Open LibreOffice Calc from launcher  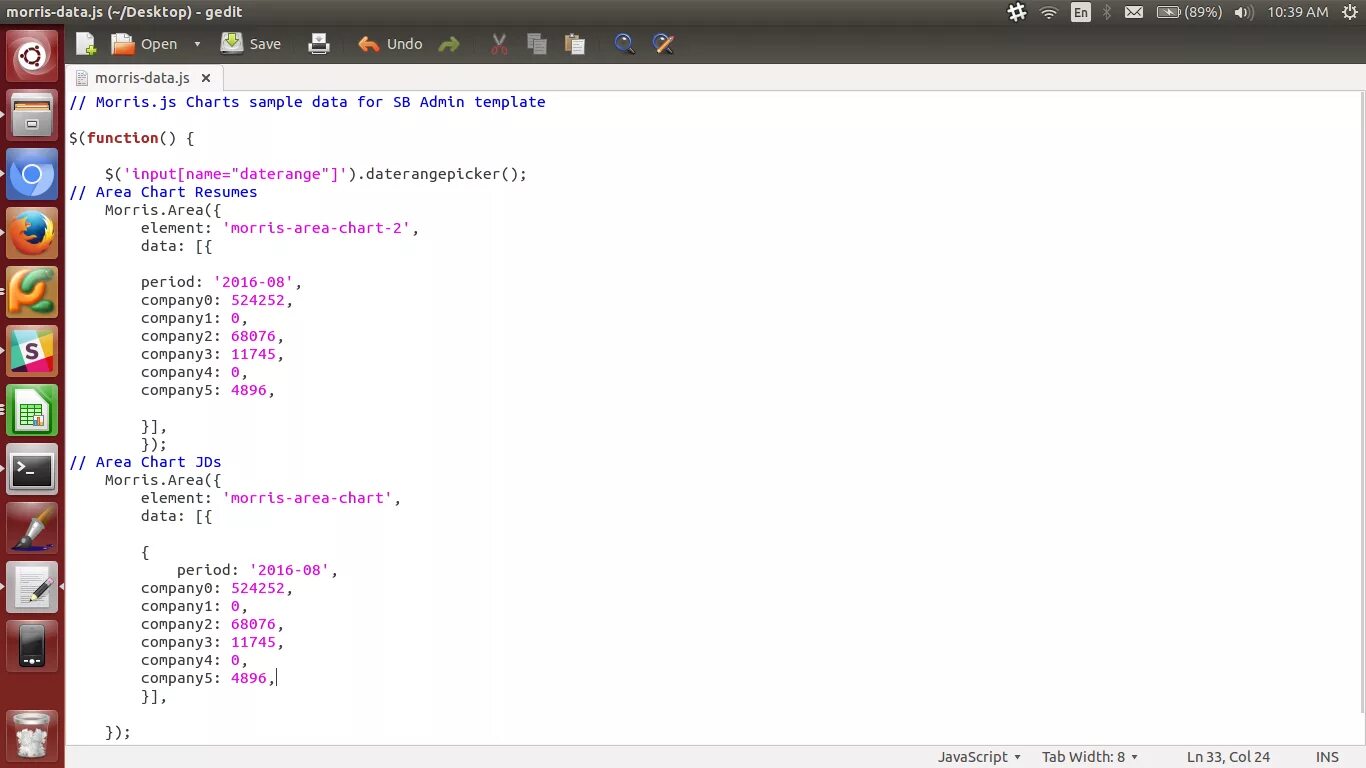pyautogui.click(x=32, y=410)
